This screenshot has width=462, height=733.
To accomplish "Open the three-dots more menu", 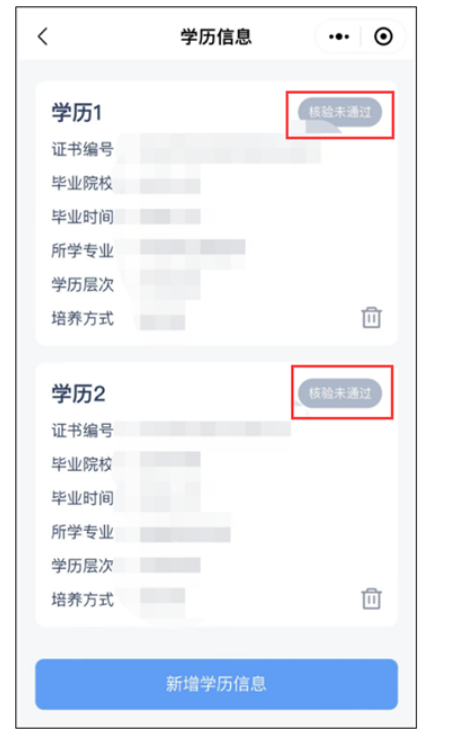I will 339,36.
